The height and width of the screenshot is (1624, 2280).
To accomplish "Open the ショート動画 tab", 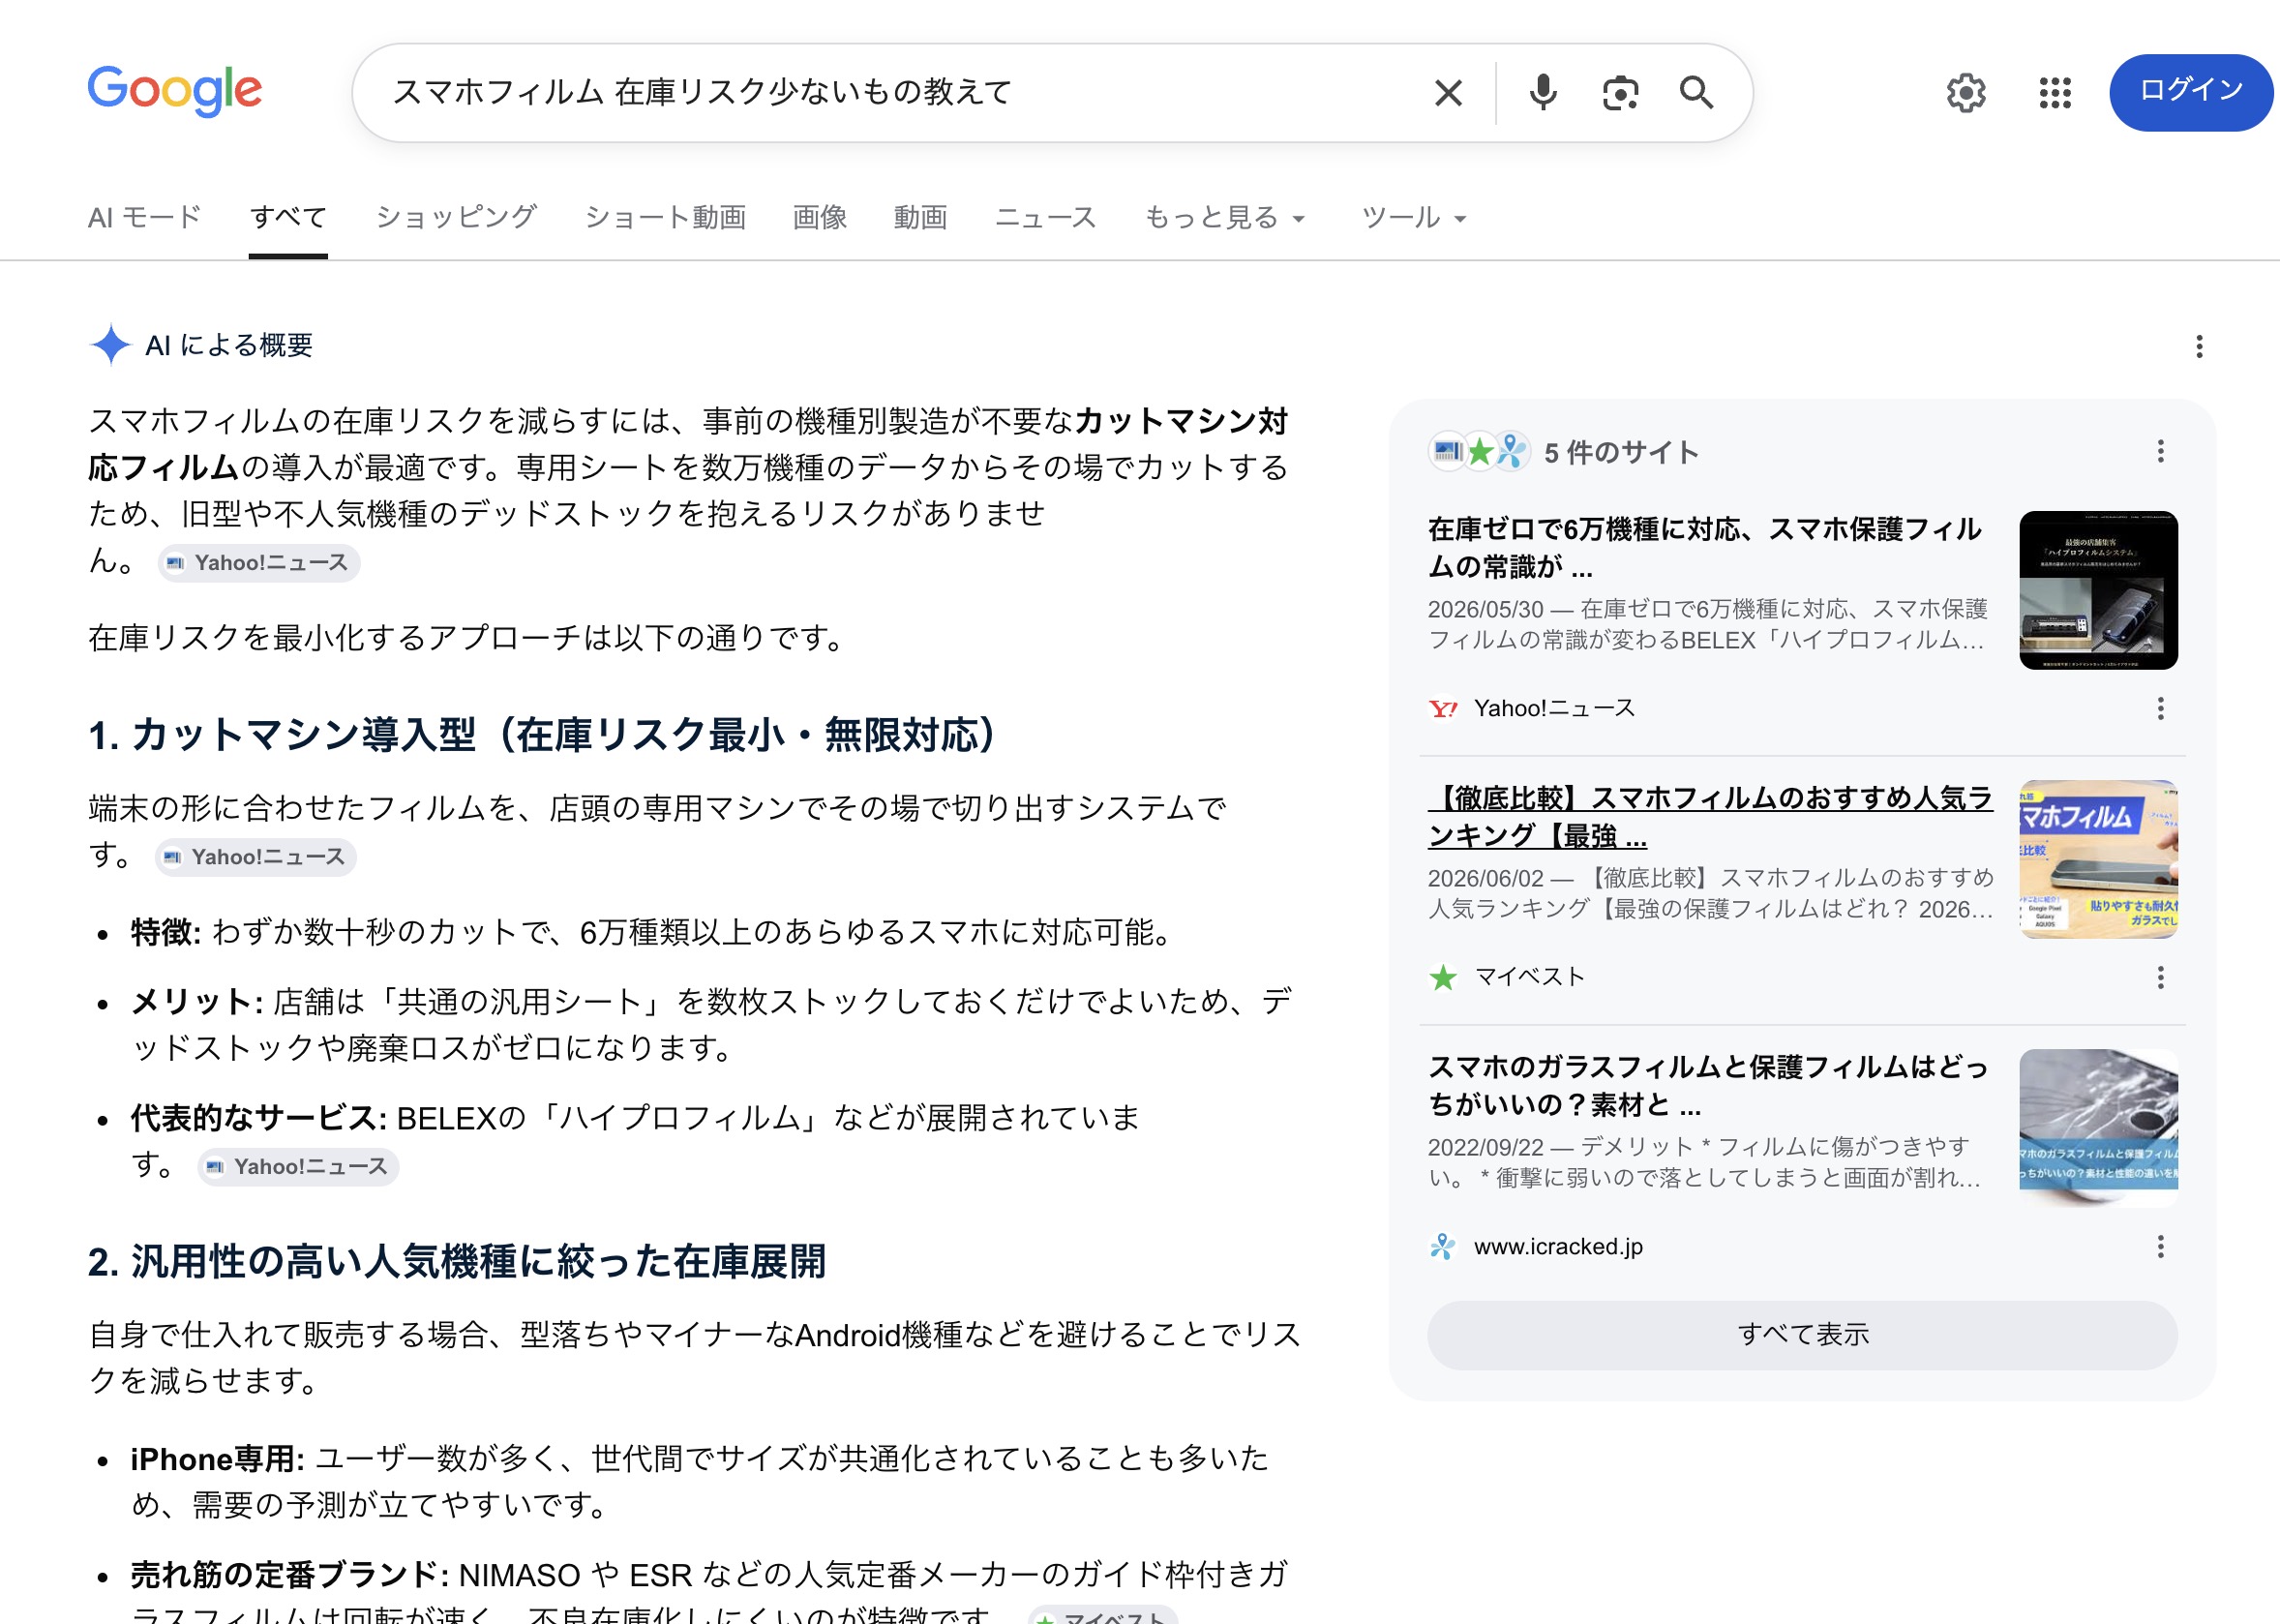I will click(x=665, y=217).
